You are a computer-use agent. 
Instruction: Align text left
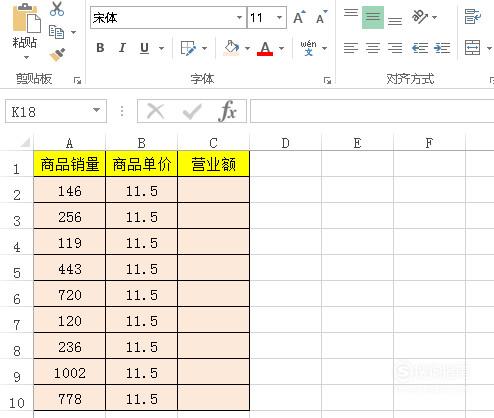[351, 48]
